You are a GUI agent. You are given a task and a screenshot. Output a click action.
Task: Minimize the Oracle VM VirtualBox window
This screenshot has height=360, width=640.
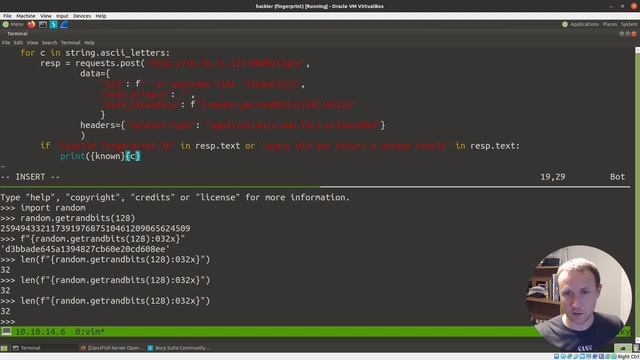tap(611, 6)
